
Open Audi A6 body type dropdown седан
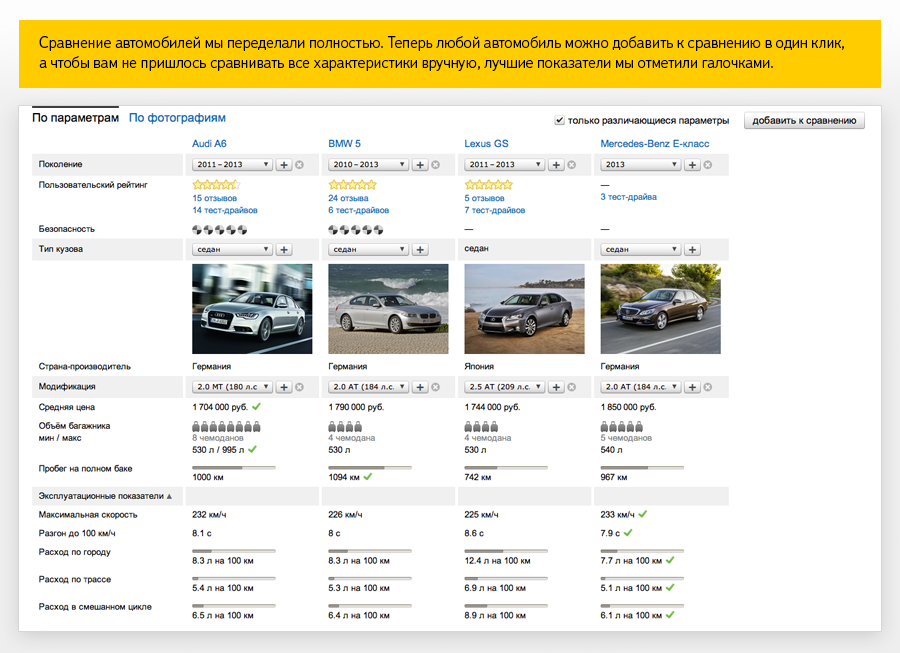coord(232,250)
